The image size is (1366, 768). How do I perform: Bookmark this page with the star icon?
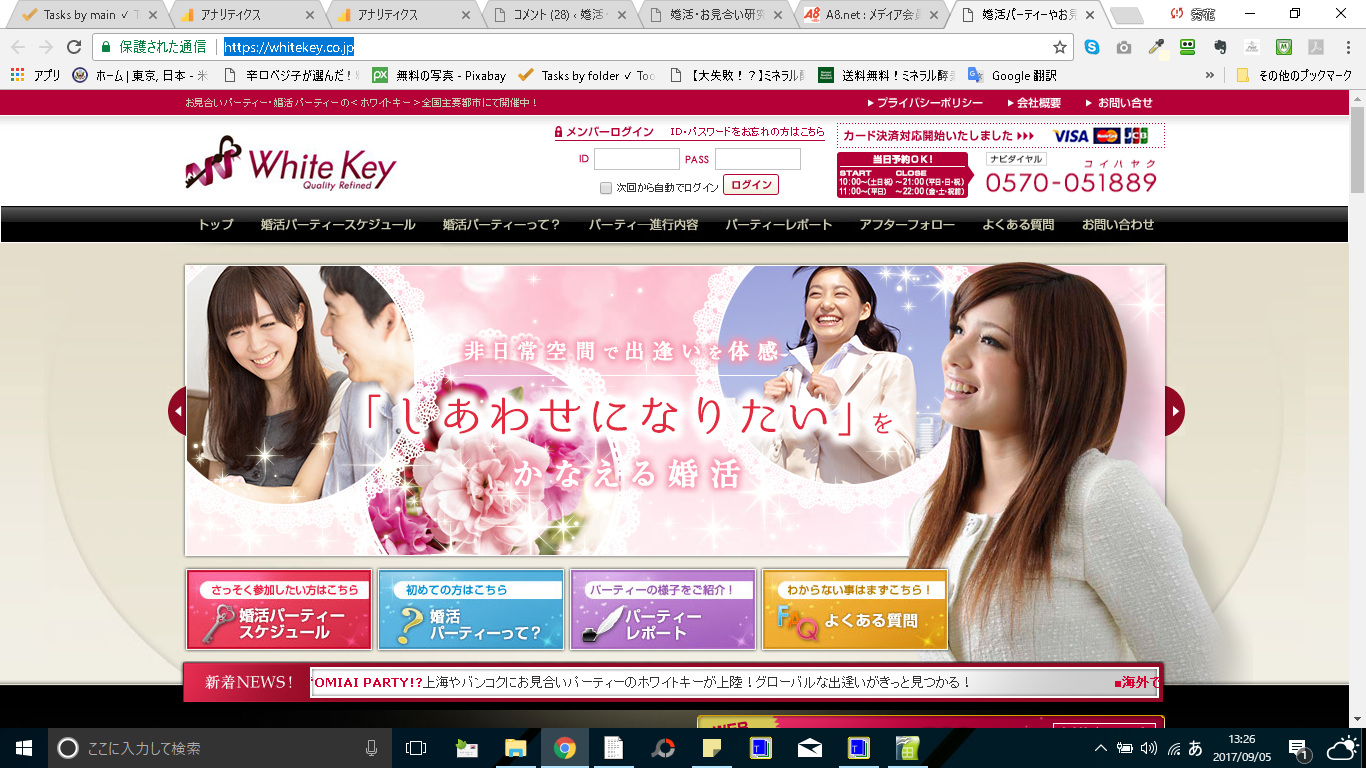pyautogui.click(x=1059, y=47)
